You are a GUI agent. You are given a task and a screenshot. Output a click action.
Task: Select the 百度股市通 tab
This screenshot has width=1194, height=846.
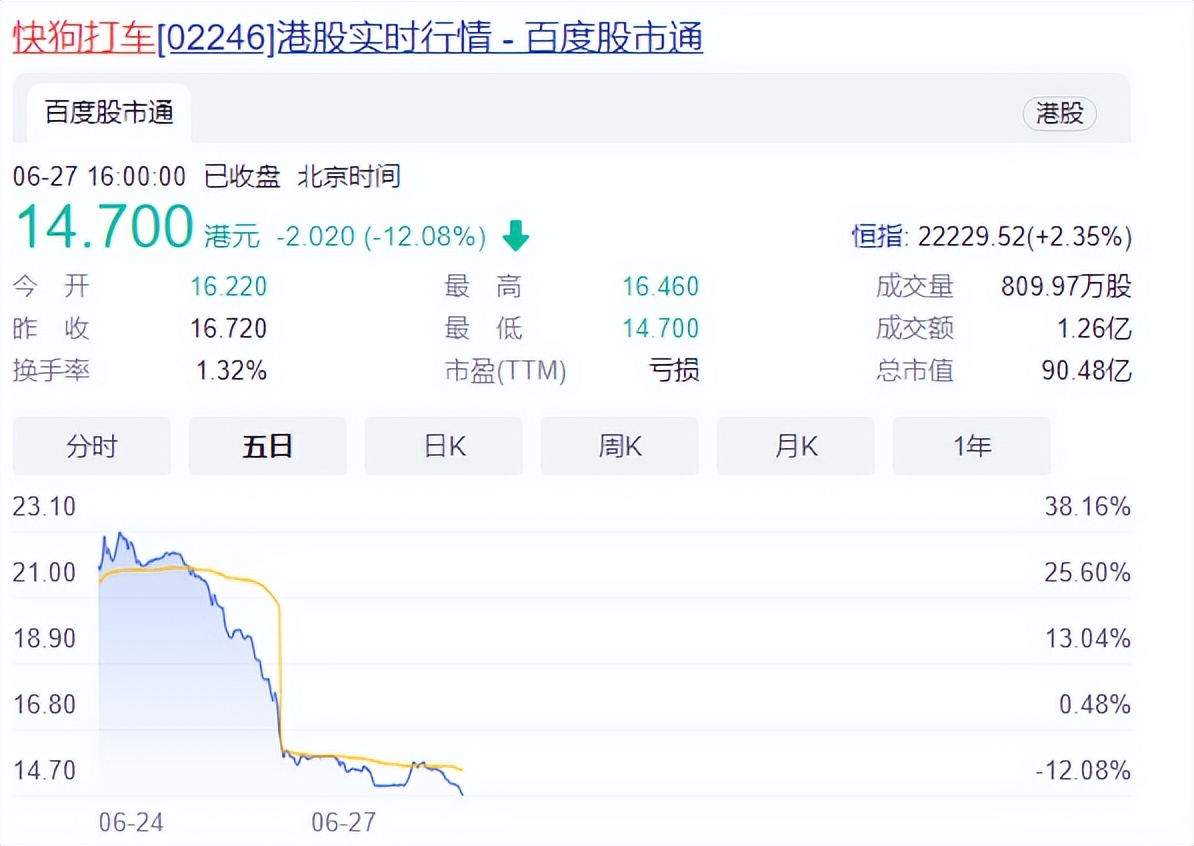click(109, 113)
